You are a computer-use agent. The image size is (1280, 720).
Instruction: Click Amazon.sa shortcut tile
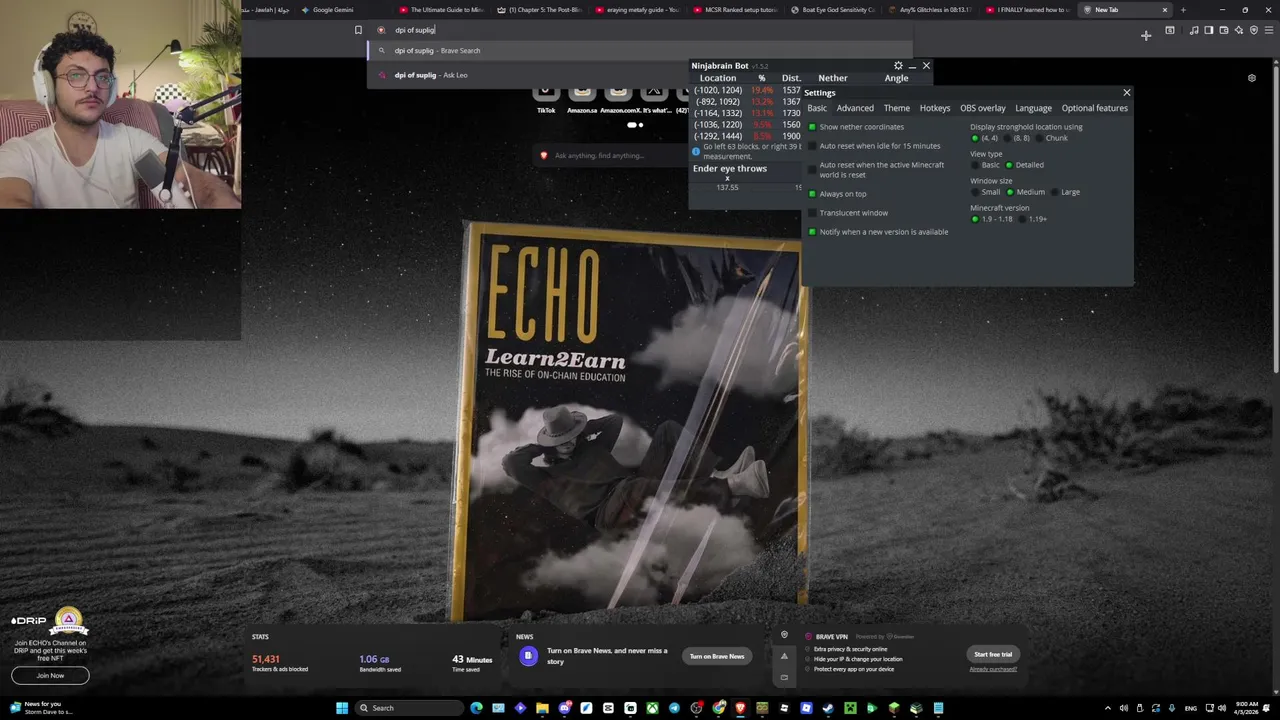coord(582,99)
